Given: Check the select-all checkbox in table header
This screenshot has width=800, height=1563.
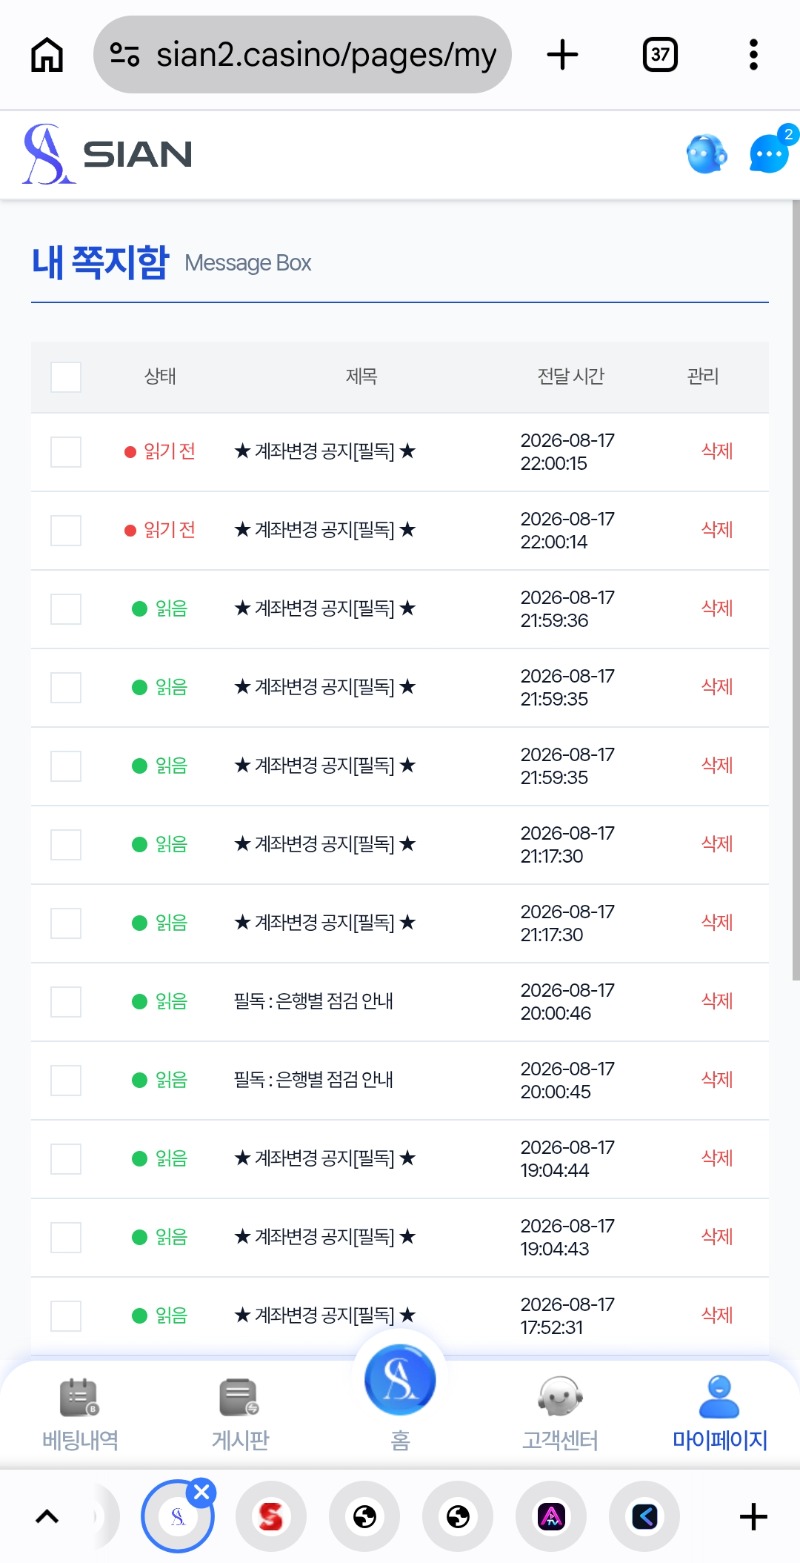Looking at the screenshot, I should tap(66, 377).
